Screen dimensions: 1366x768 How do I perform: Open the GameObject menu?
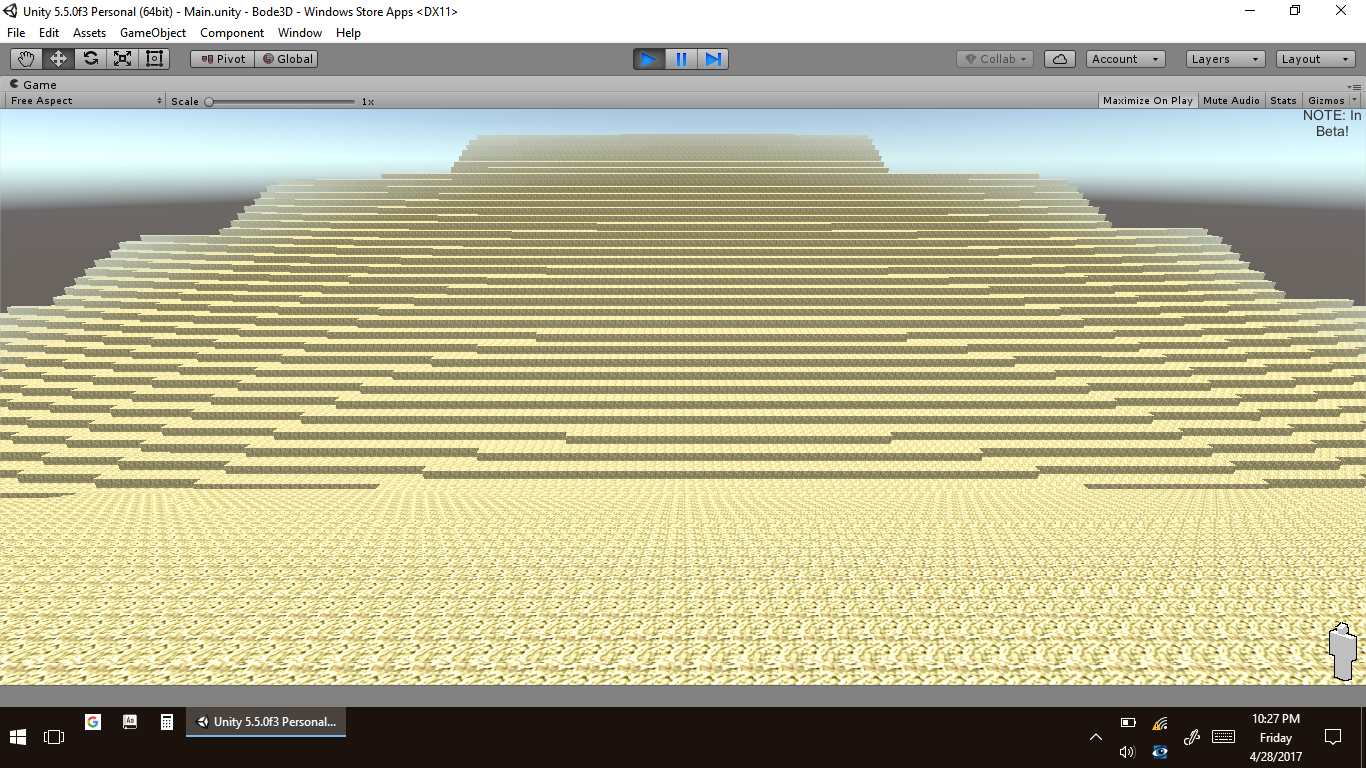pyautogui.click(x=153, y=33)
